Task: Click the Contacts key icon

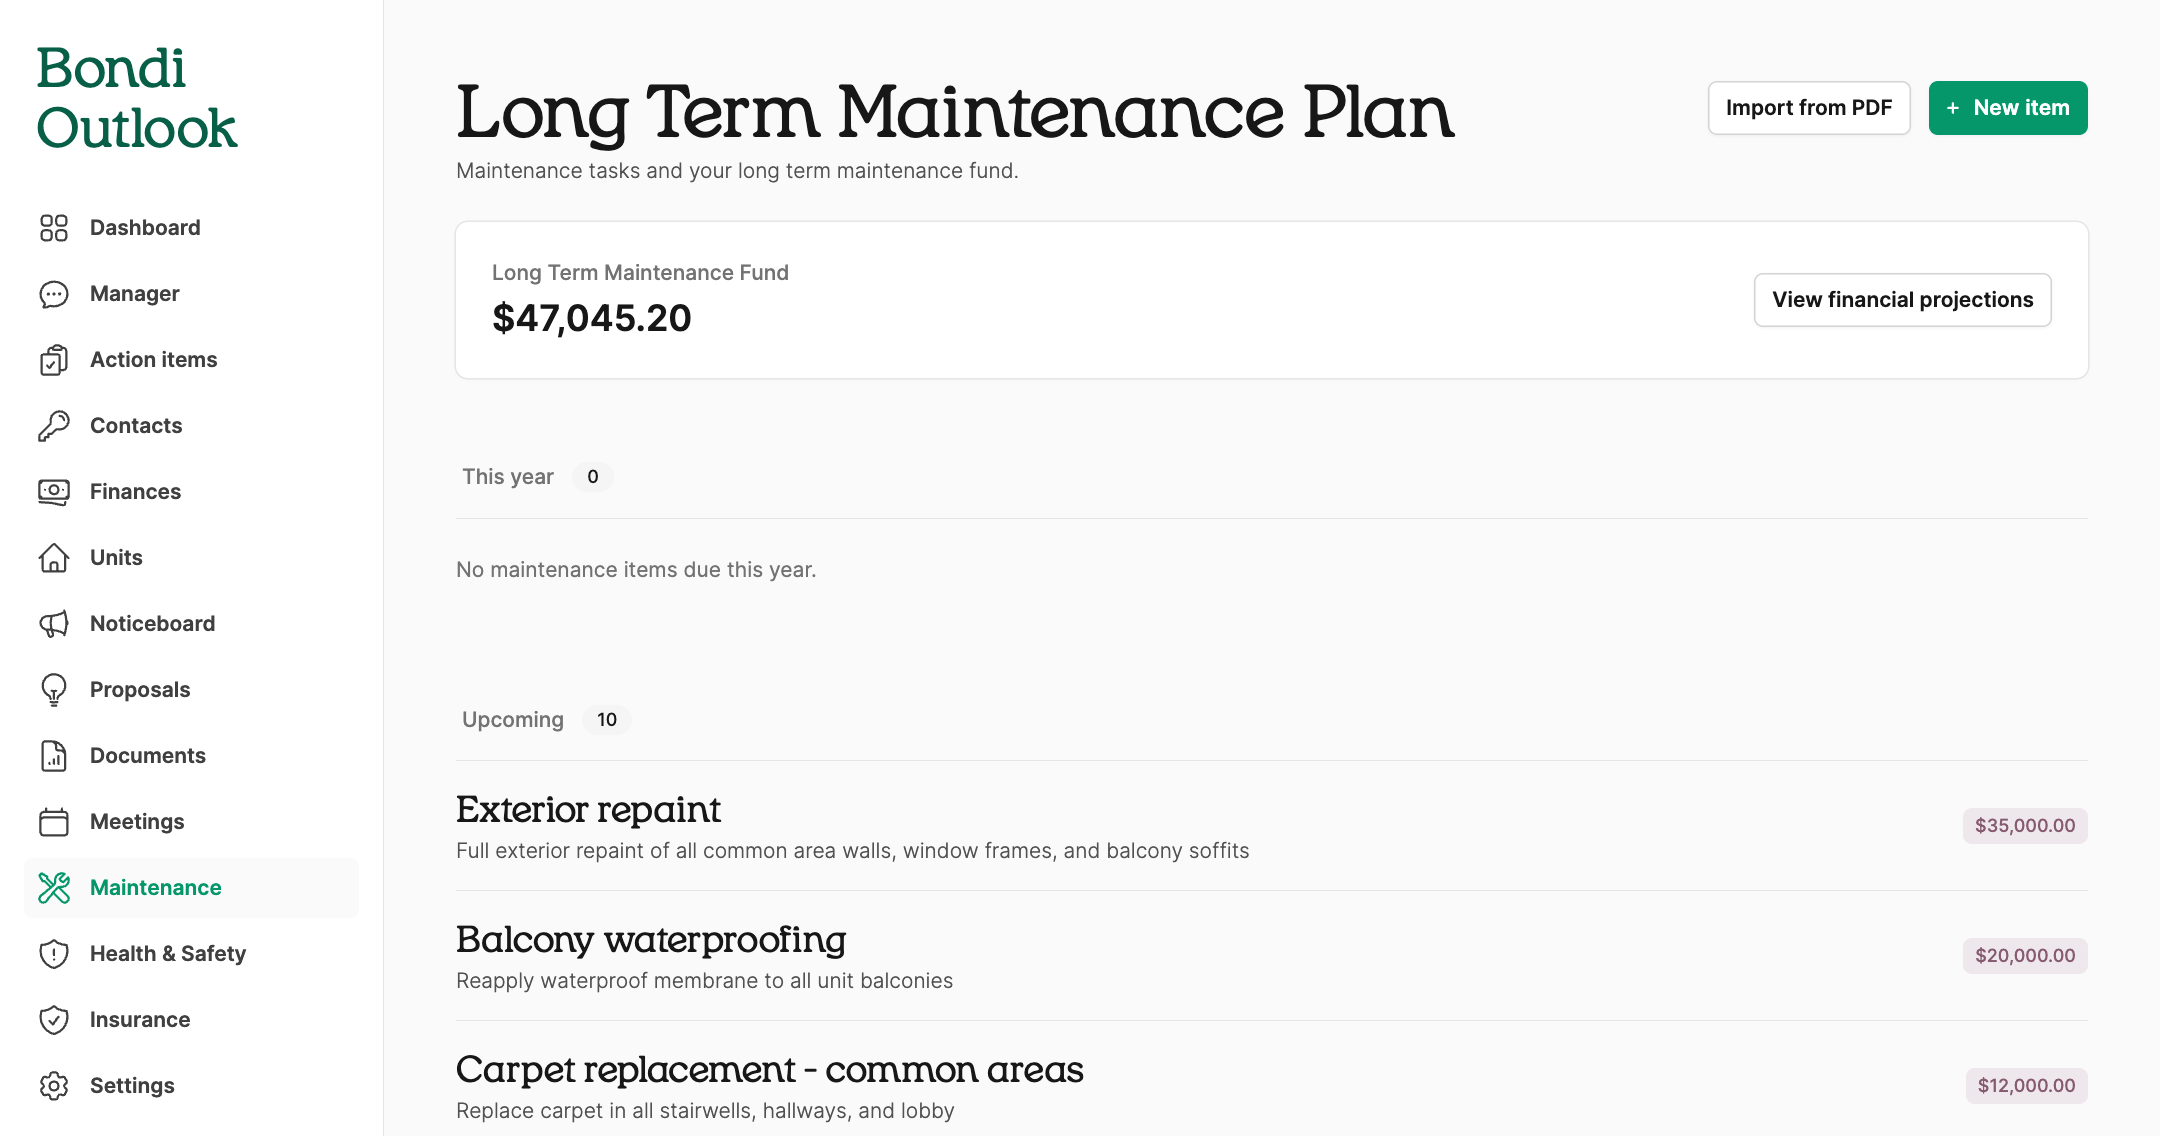Action: 54,426
